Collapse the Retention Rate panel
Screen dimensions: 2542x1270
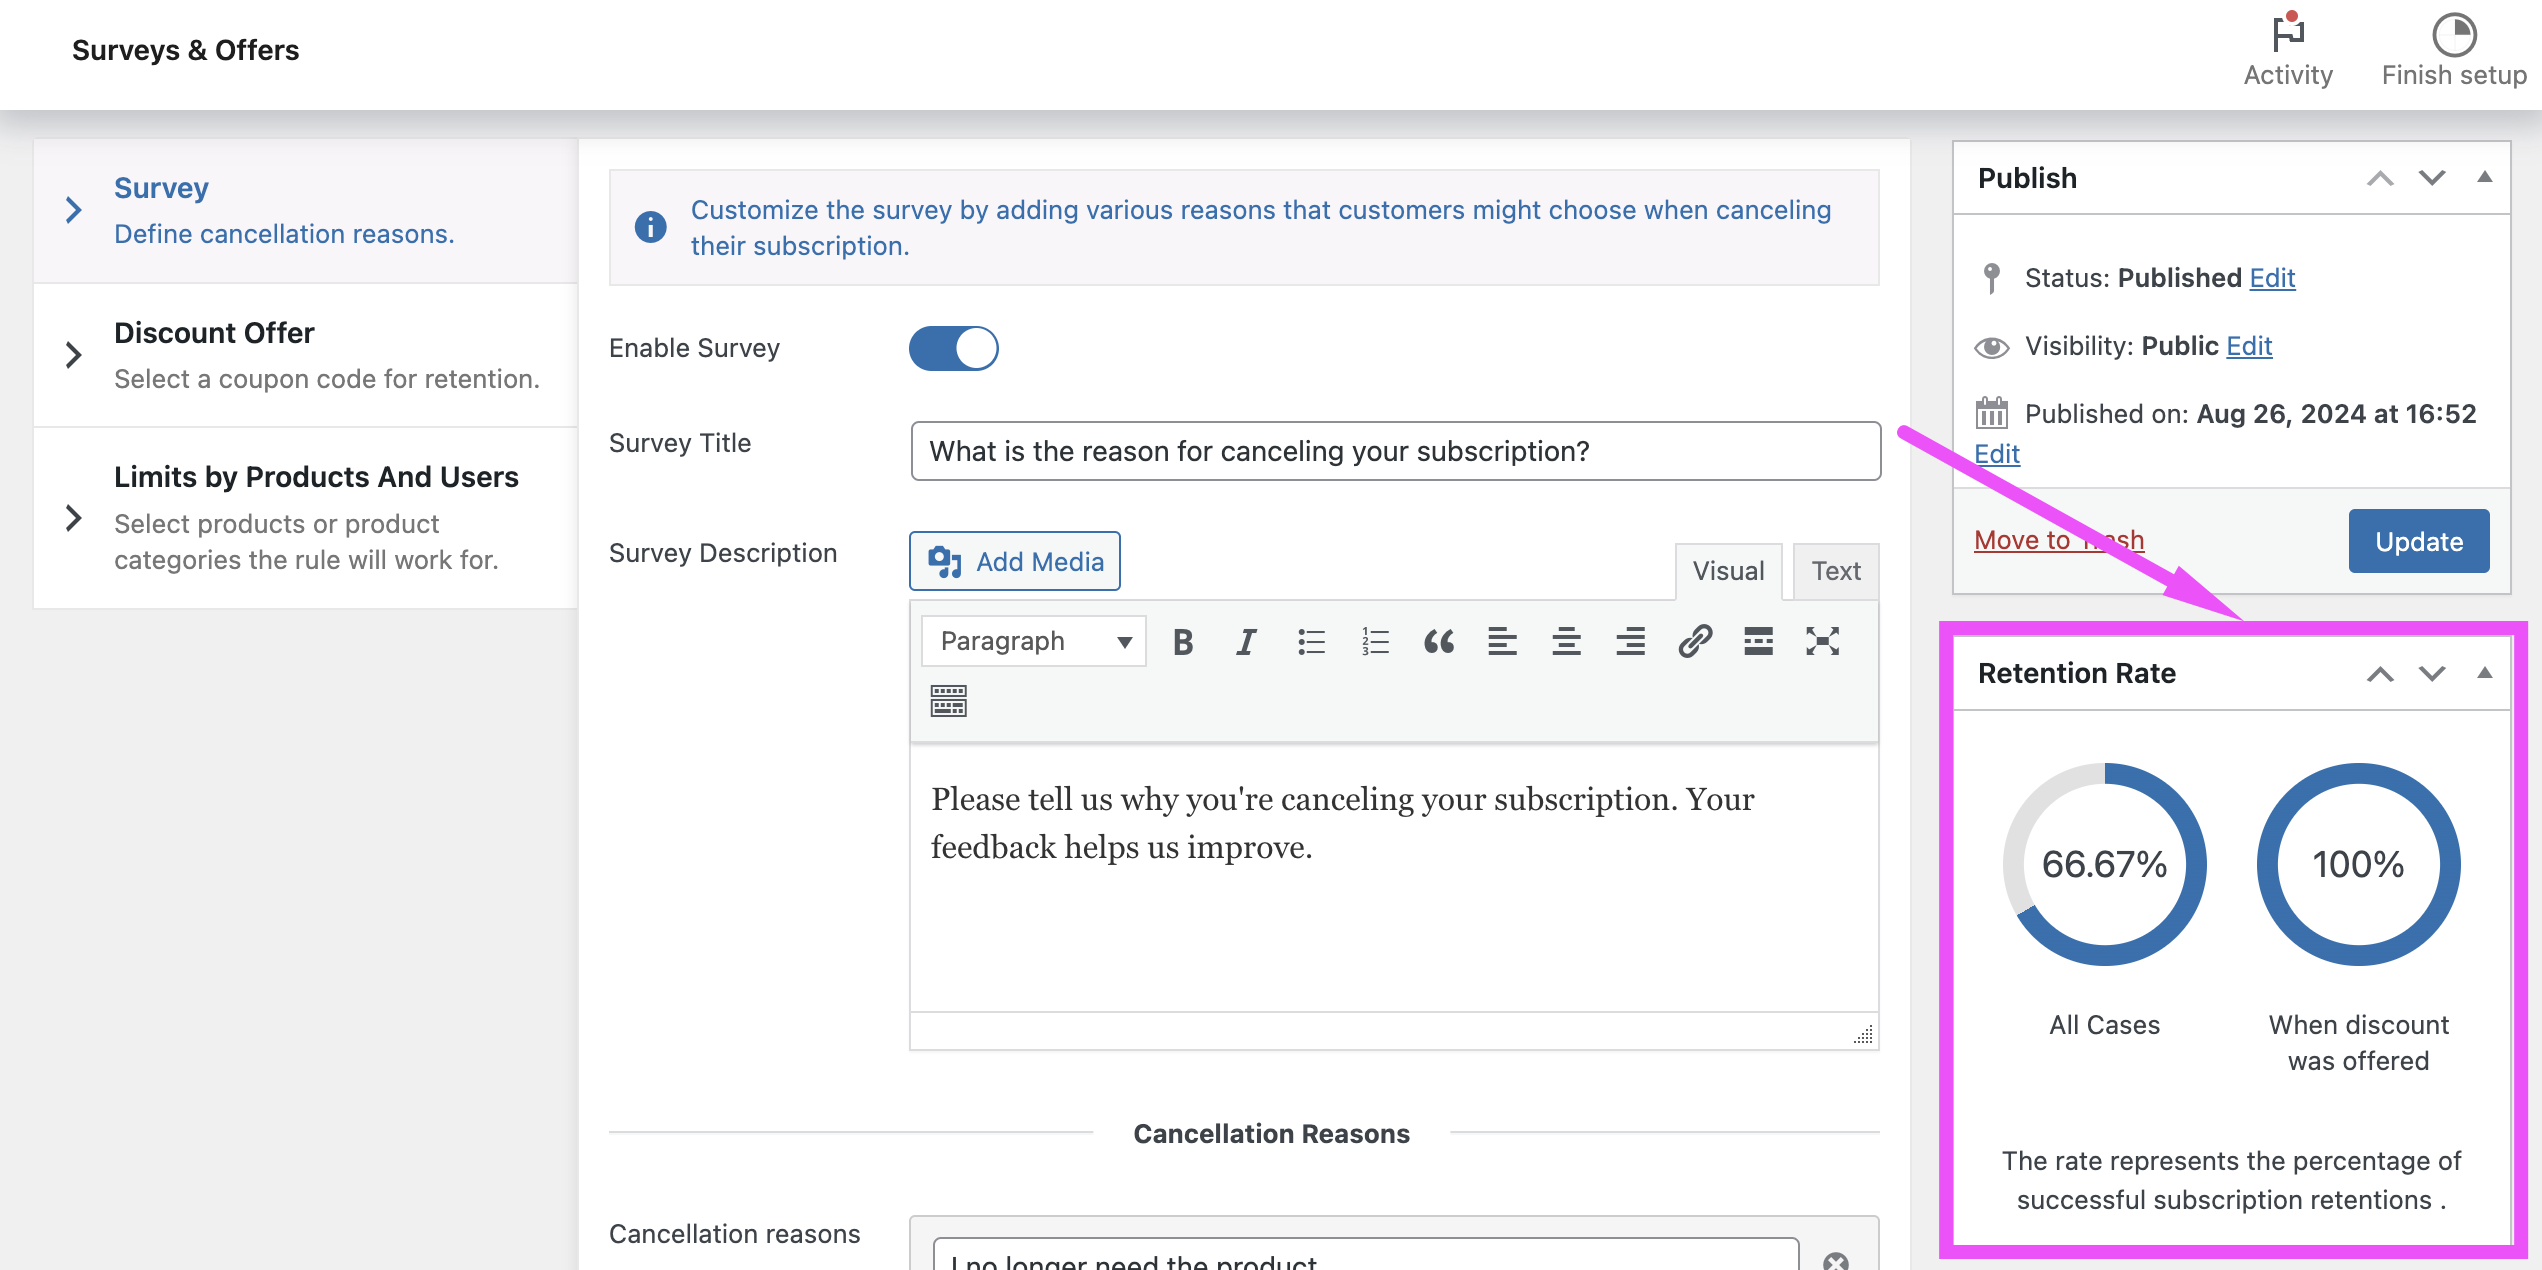[x=2484, y=673]
